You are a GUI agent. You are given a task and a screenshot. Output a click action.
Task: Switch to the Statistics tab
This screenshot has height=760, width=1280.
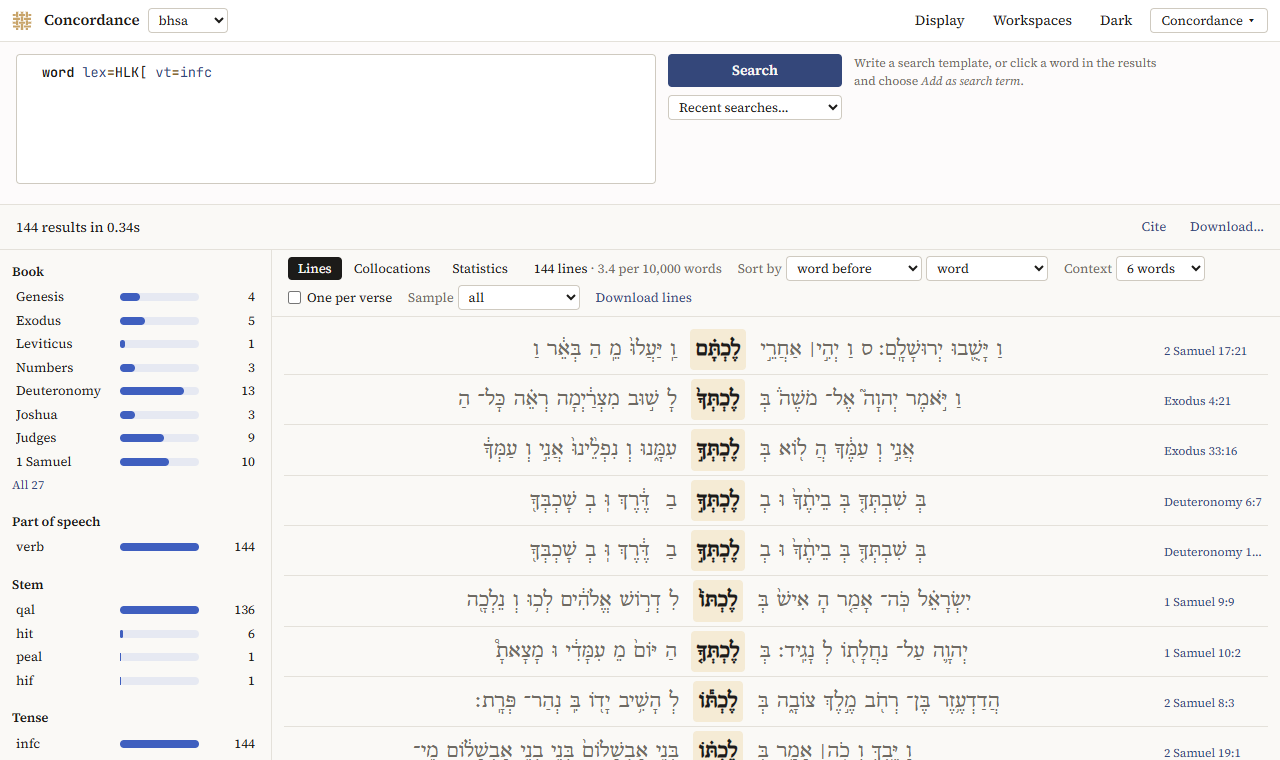click(x=480, y=268)
